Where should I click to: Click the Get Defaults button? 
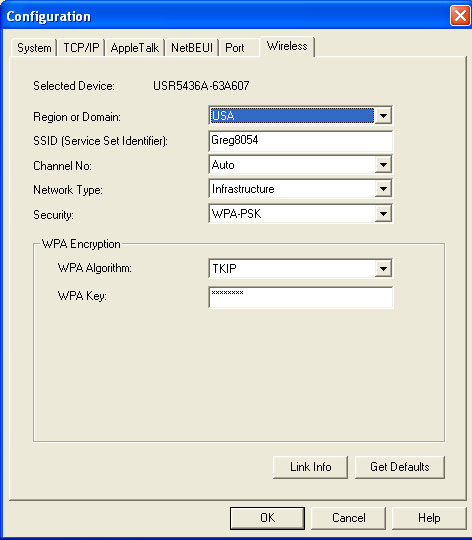400,467
